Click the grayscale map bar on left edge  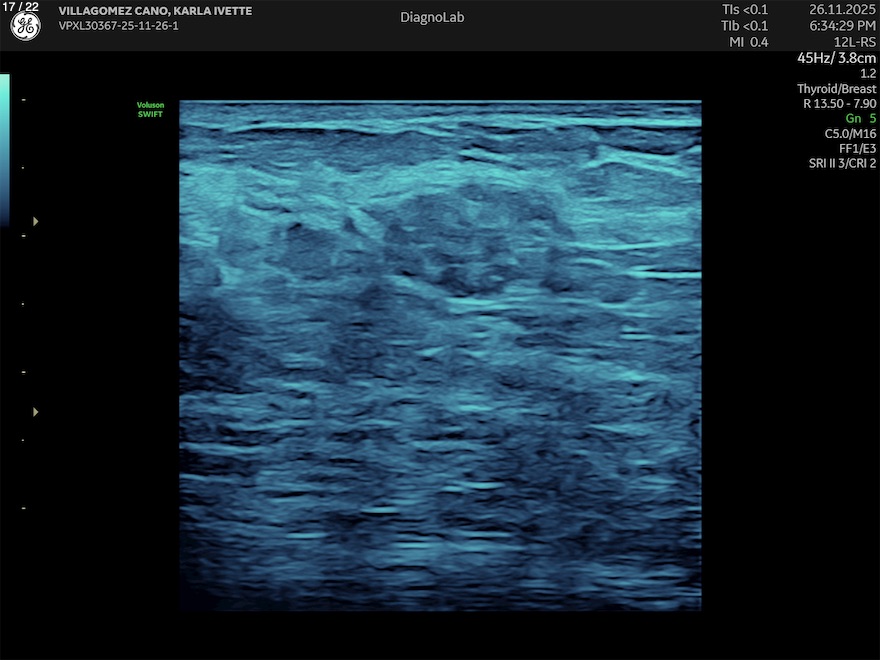tap(5, 148)
